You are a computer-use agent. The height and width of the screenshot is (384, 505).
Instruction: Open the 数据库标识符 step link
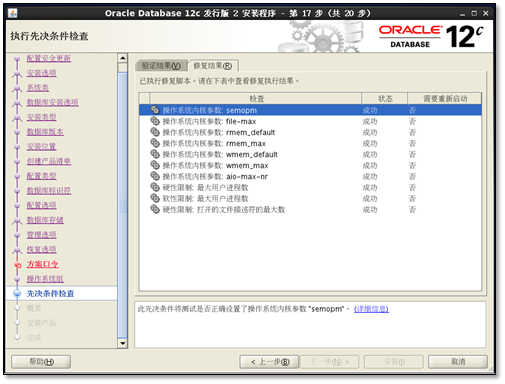[x=49, y=190]
